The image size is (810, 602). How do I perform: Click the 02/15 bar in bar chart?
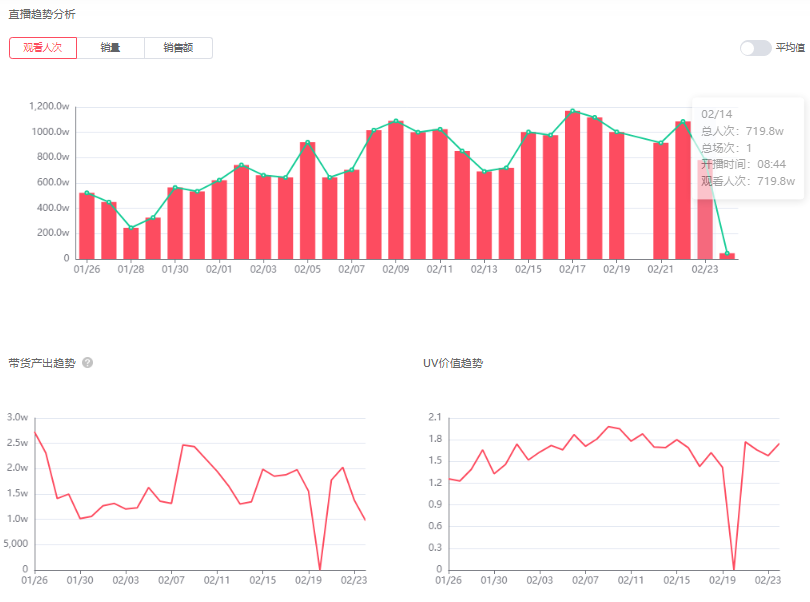pyautogui.click(x=528, y=195)
